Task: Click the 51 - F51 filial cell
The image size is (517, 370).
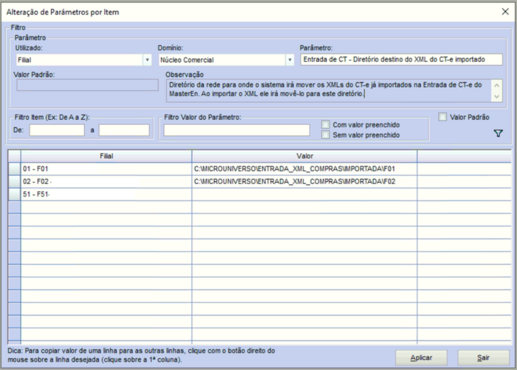Action: (x=106, y=194)
